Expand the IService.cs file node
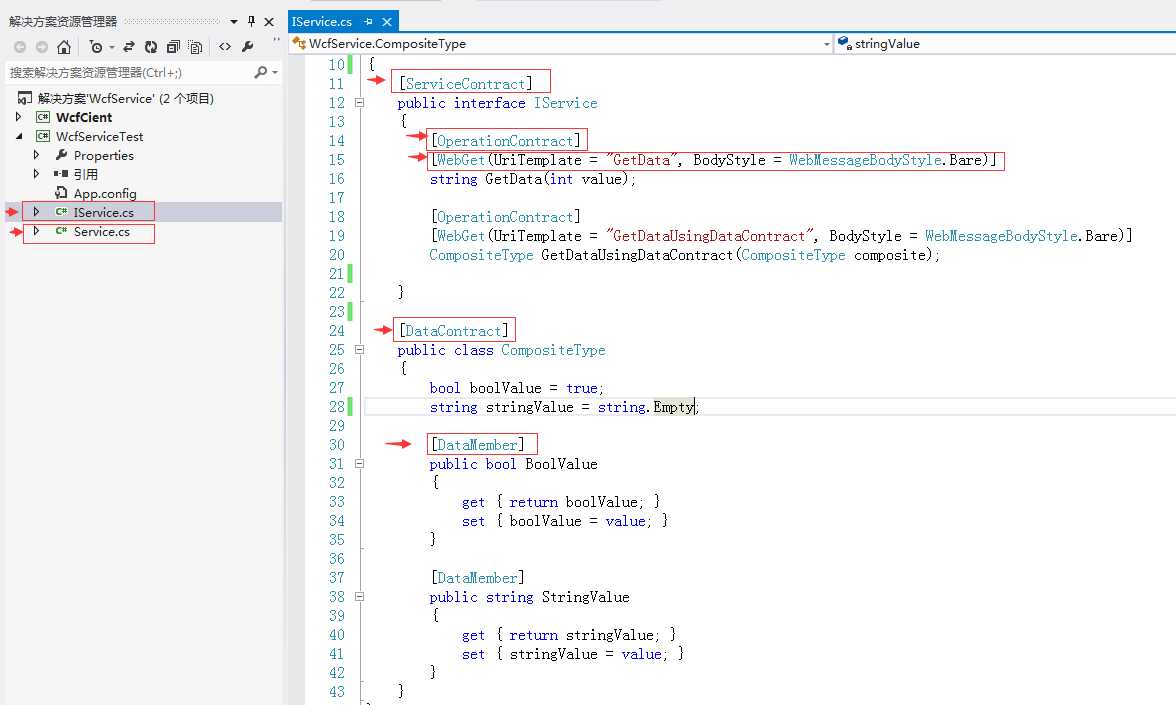Viewport: 1176px width, 705px height. point(36,212)
